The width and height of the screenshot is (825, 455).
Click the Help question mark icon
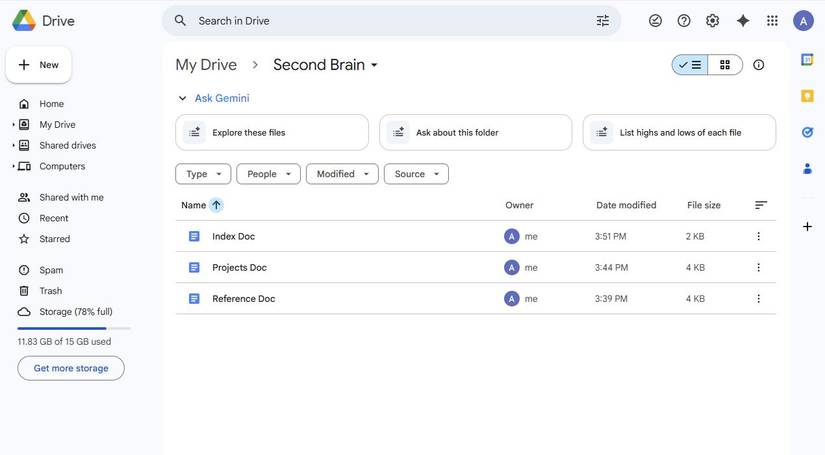click(684, 20)
